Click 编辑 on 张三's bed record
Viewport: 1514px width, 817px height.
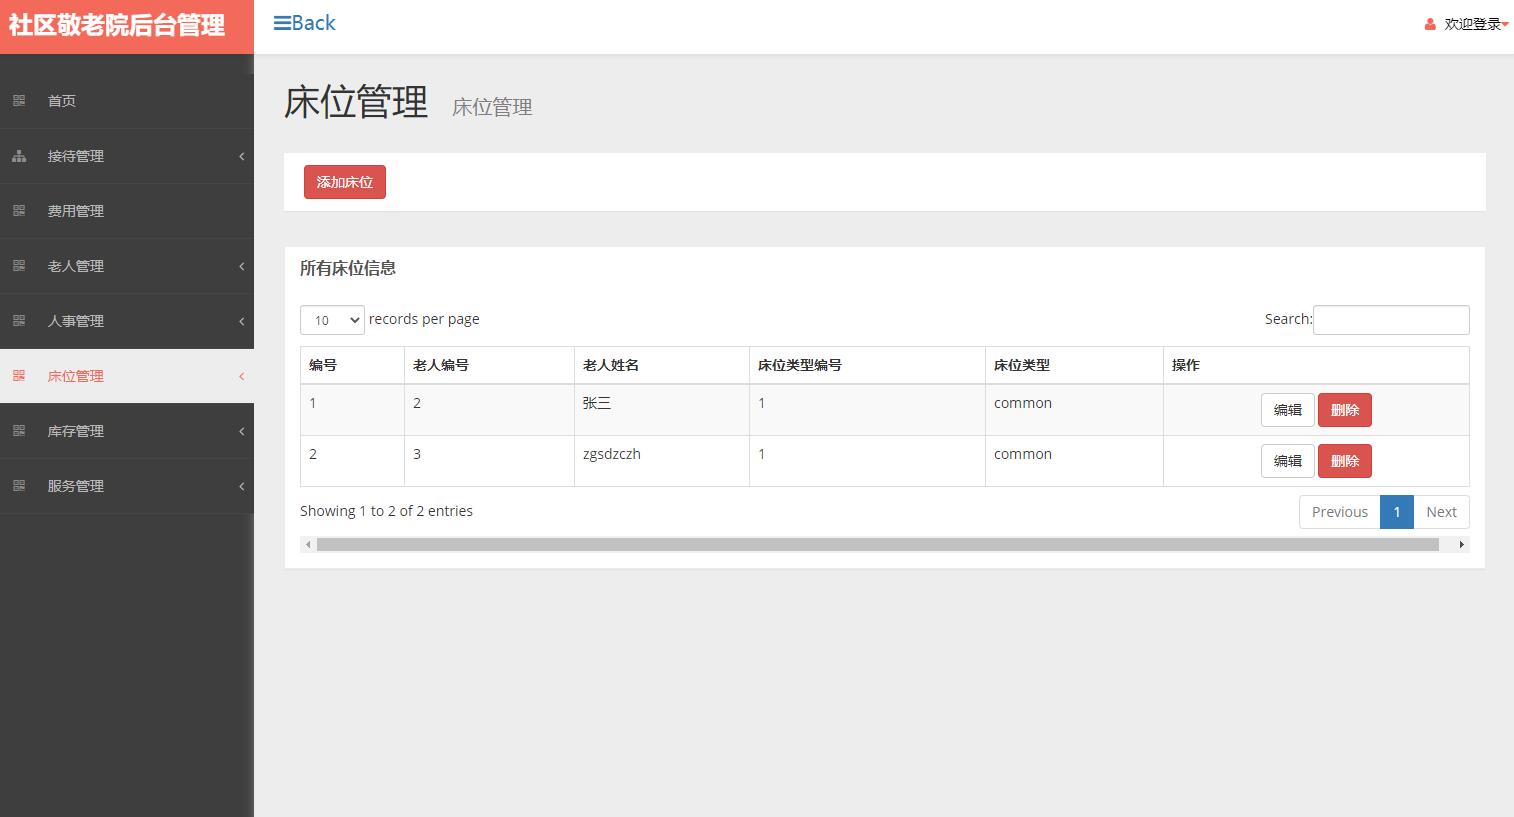(1286, 409)
